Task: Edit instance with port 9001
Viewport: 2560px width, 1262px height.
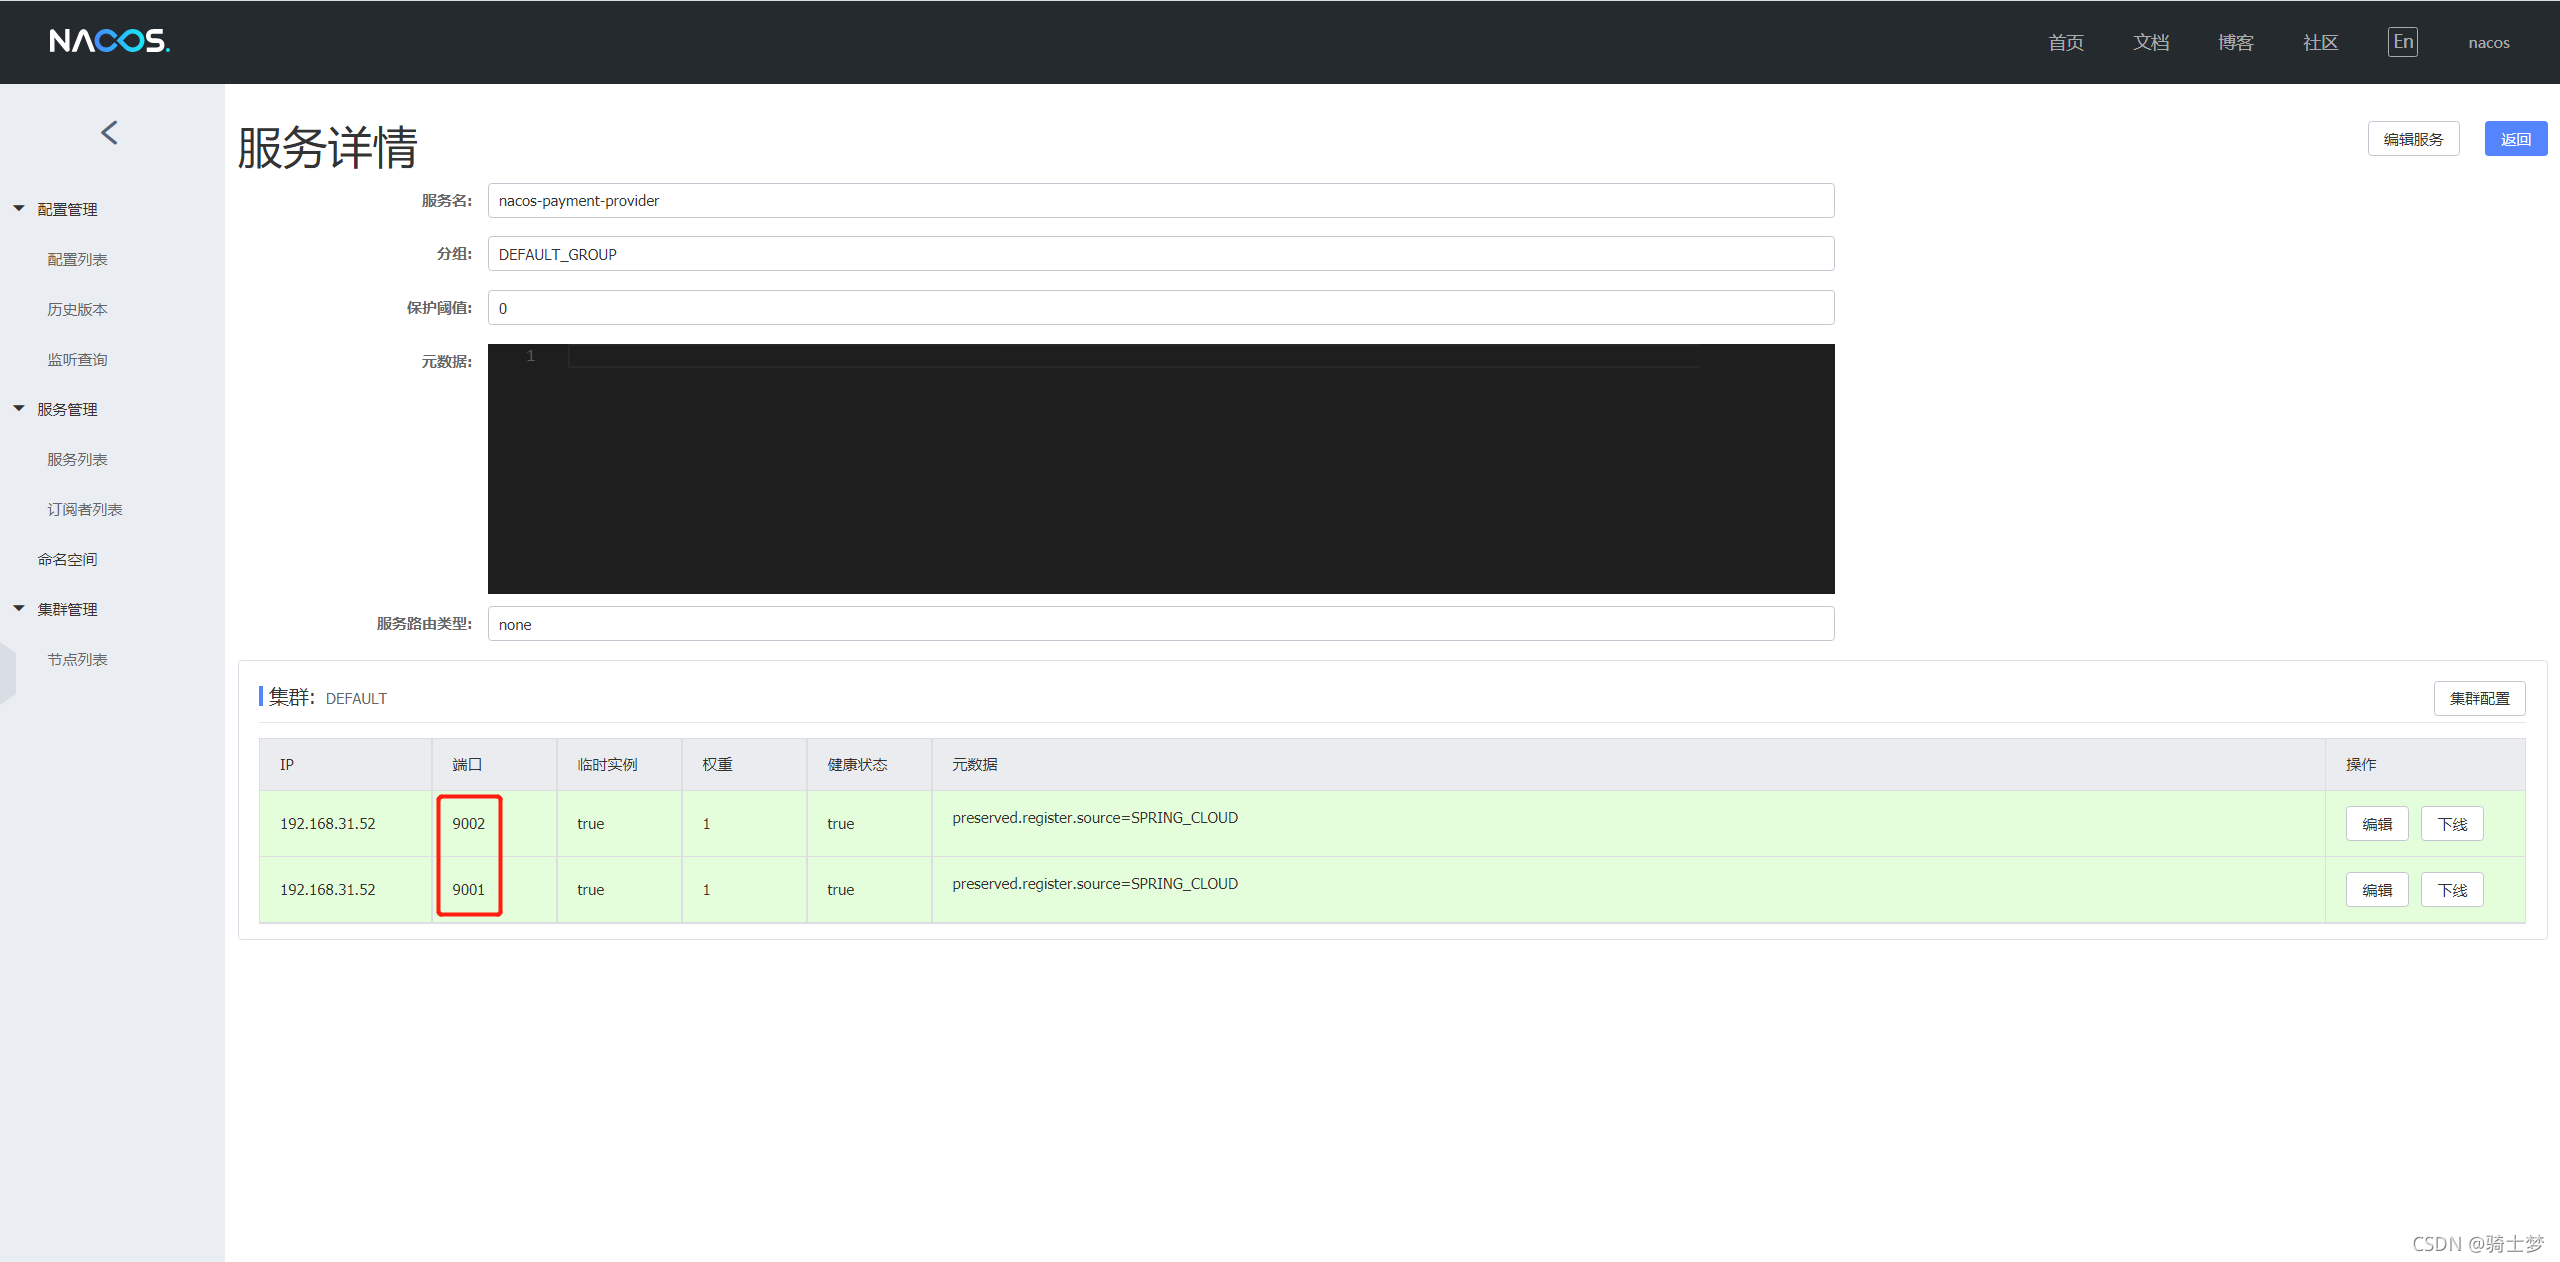Action: (2377, 890)
